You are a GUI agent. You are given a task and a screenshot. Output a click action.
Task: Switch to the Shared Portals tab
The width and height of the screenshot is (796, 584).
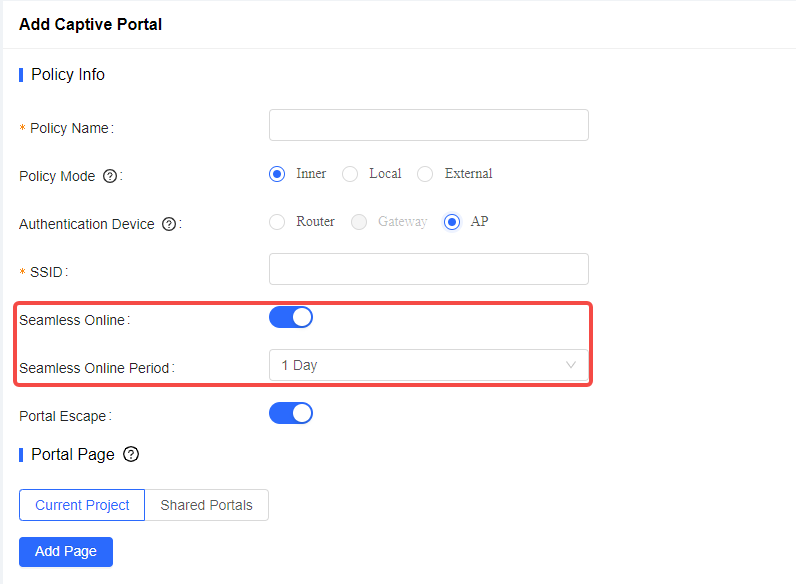[x=207, y=505]
